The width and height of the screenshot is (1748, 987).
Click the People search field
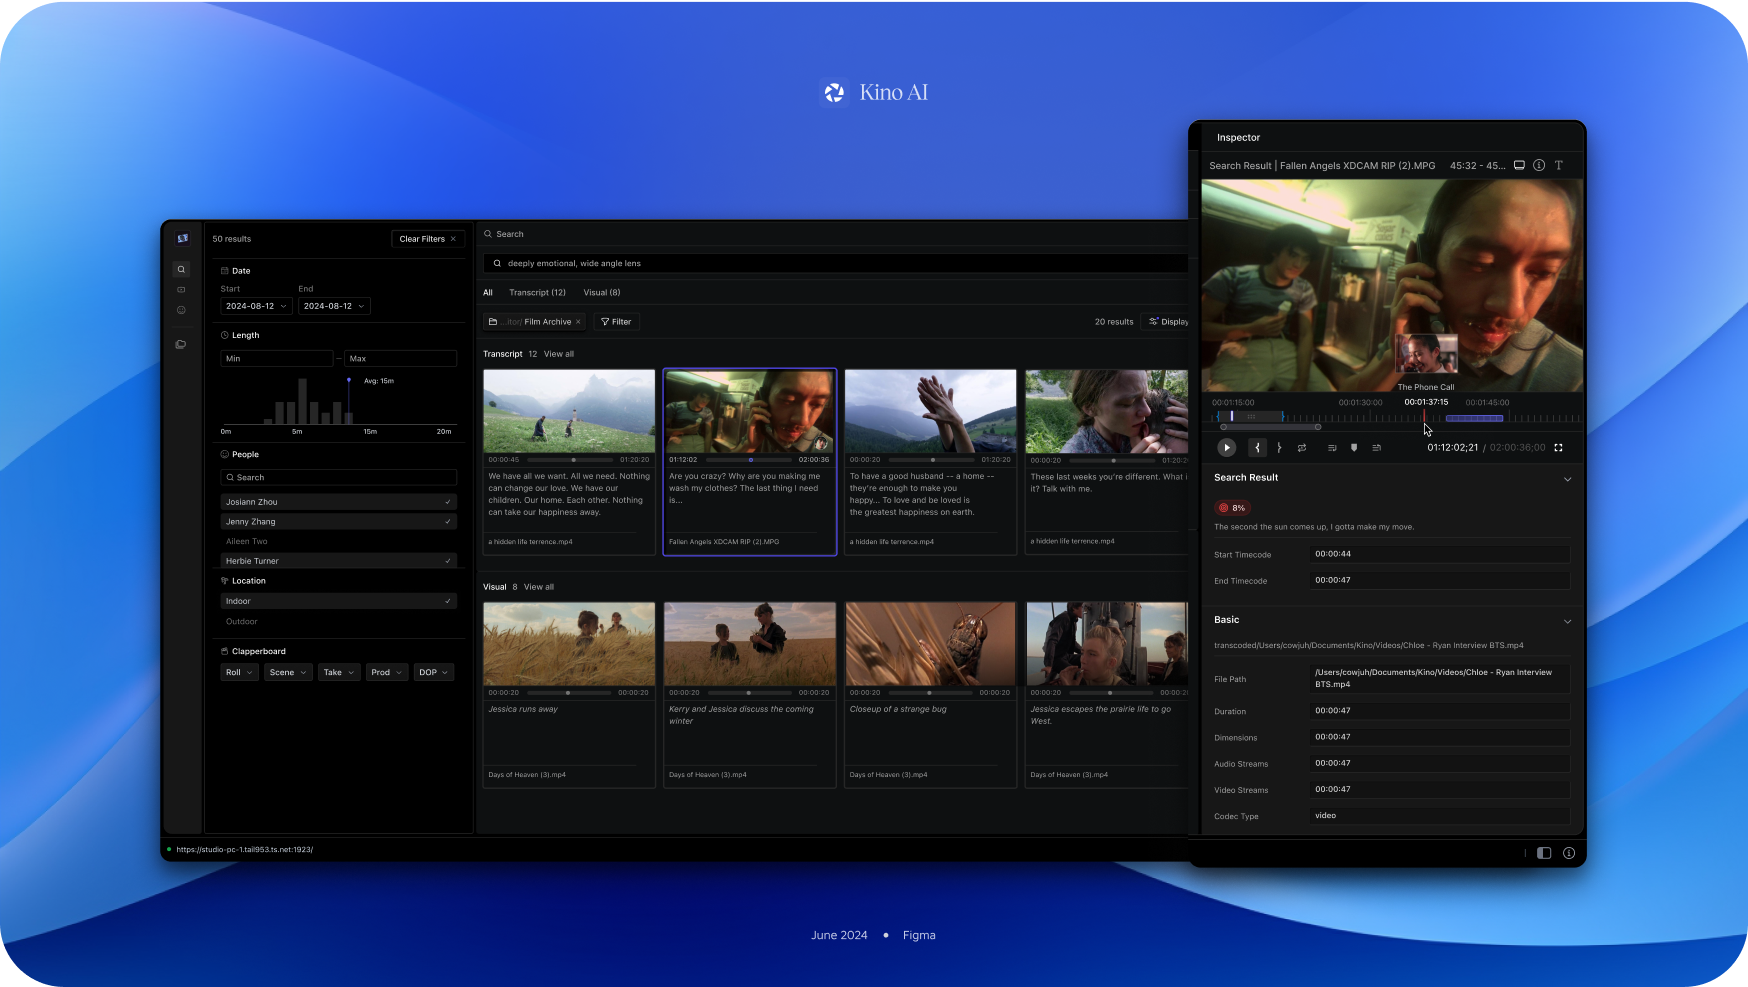[x=338, y=478]
